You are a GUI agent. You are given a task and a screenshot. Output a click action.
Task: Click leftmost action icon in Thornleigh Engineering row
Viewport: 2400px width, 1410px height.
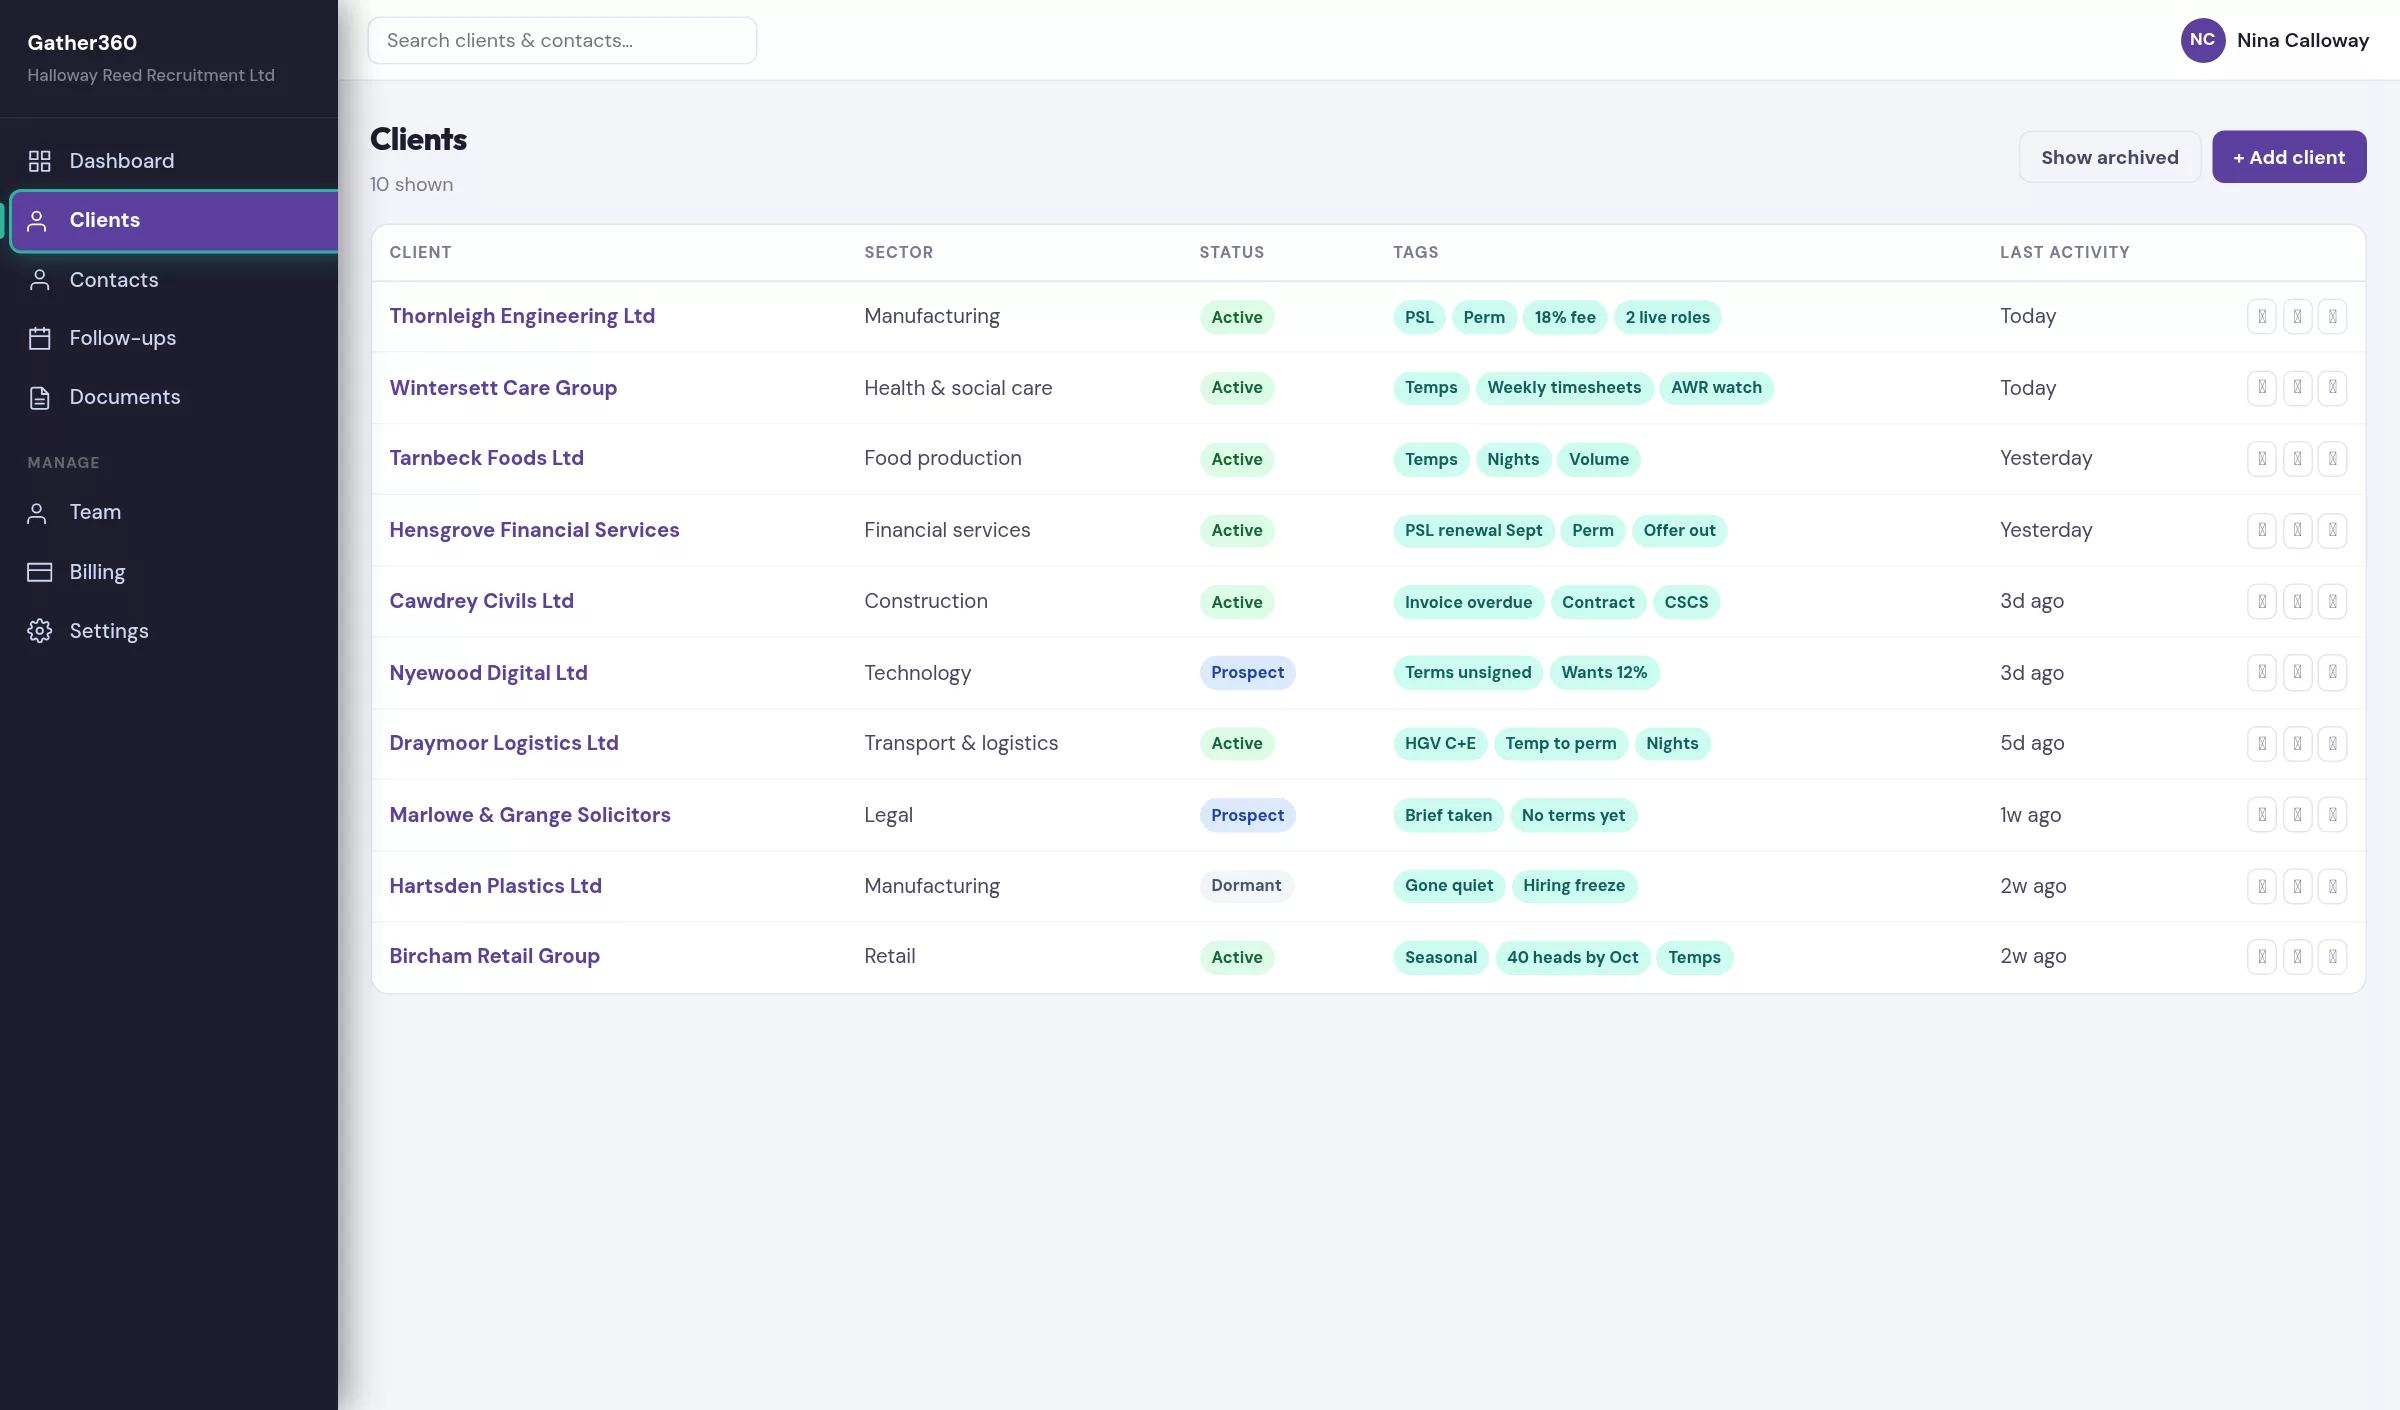coord(2262,317)
